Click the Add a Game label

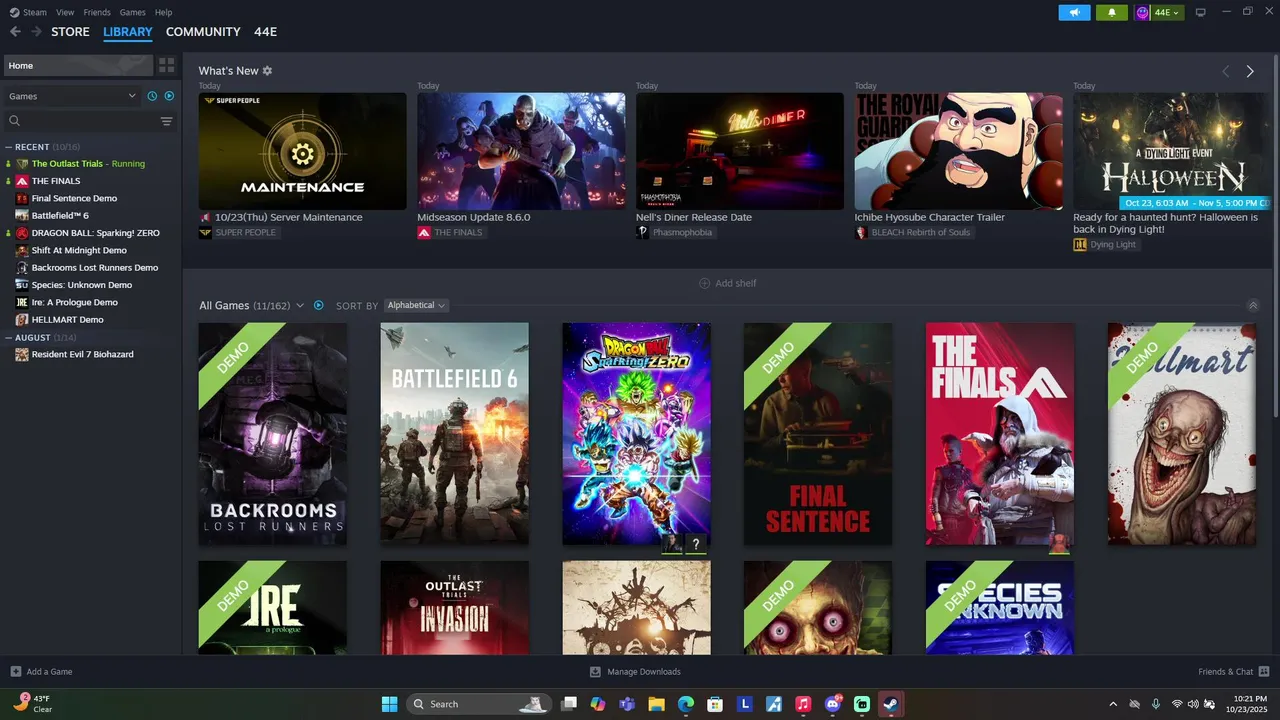click(49, 671)
